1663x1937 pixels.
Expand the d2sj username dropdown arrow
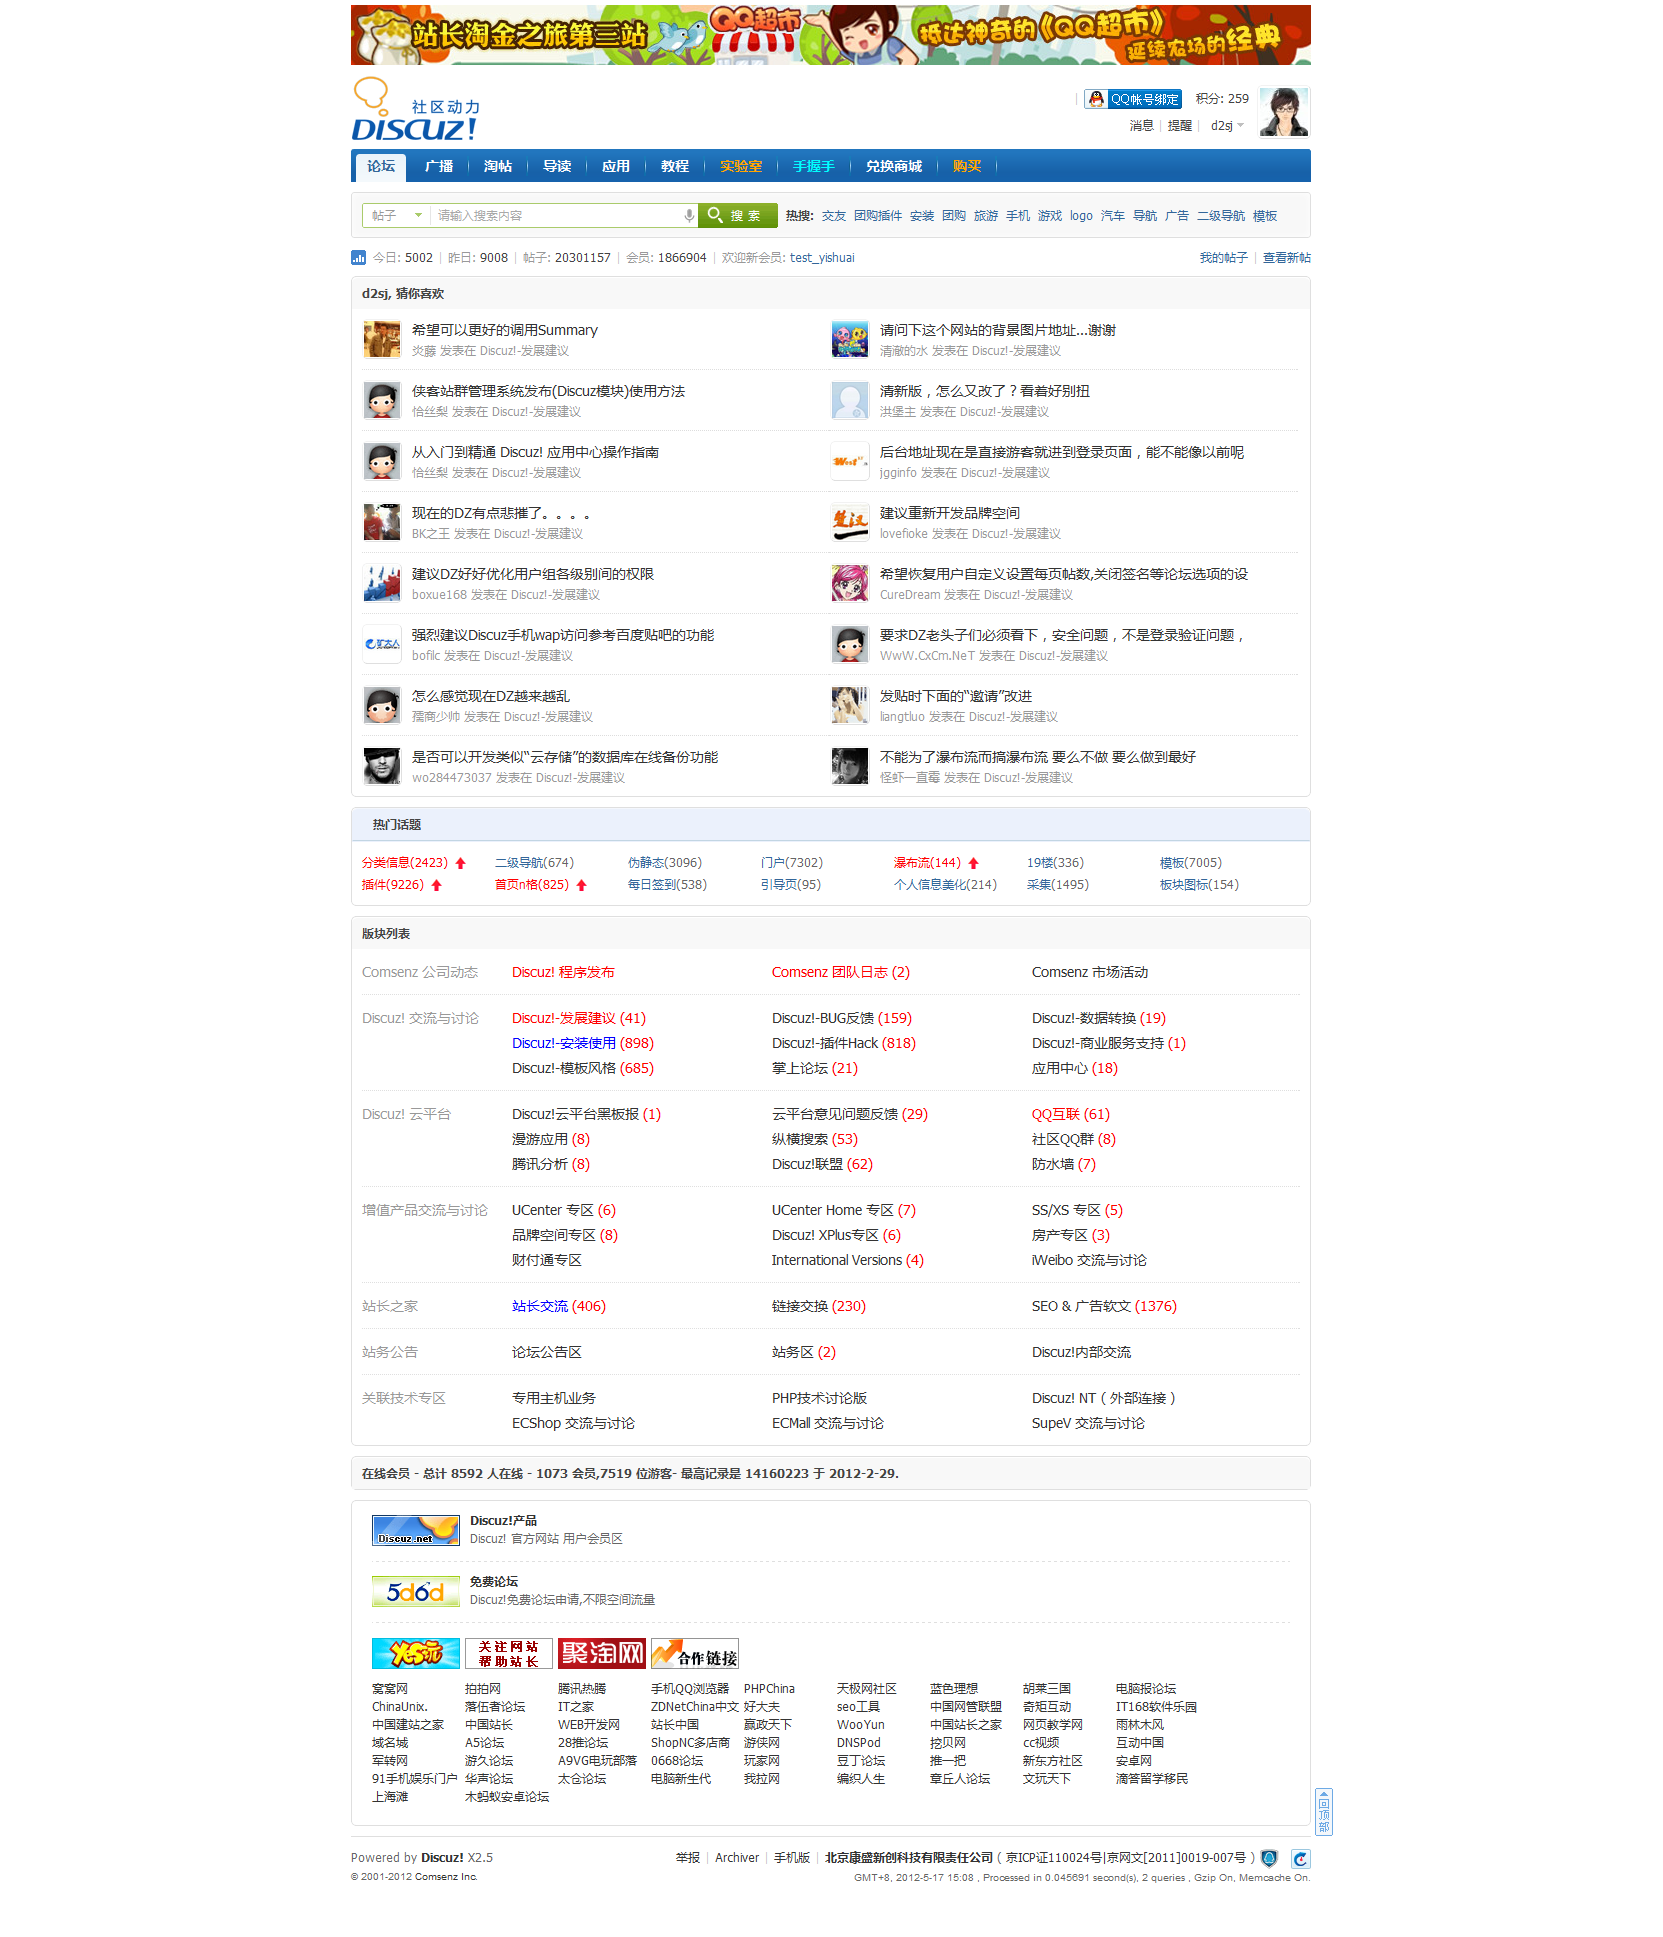1241,126
